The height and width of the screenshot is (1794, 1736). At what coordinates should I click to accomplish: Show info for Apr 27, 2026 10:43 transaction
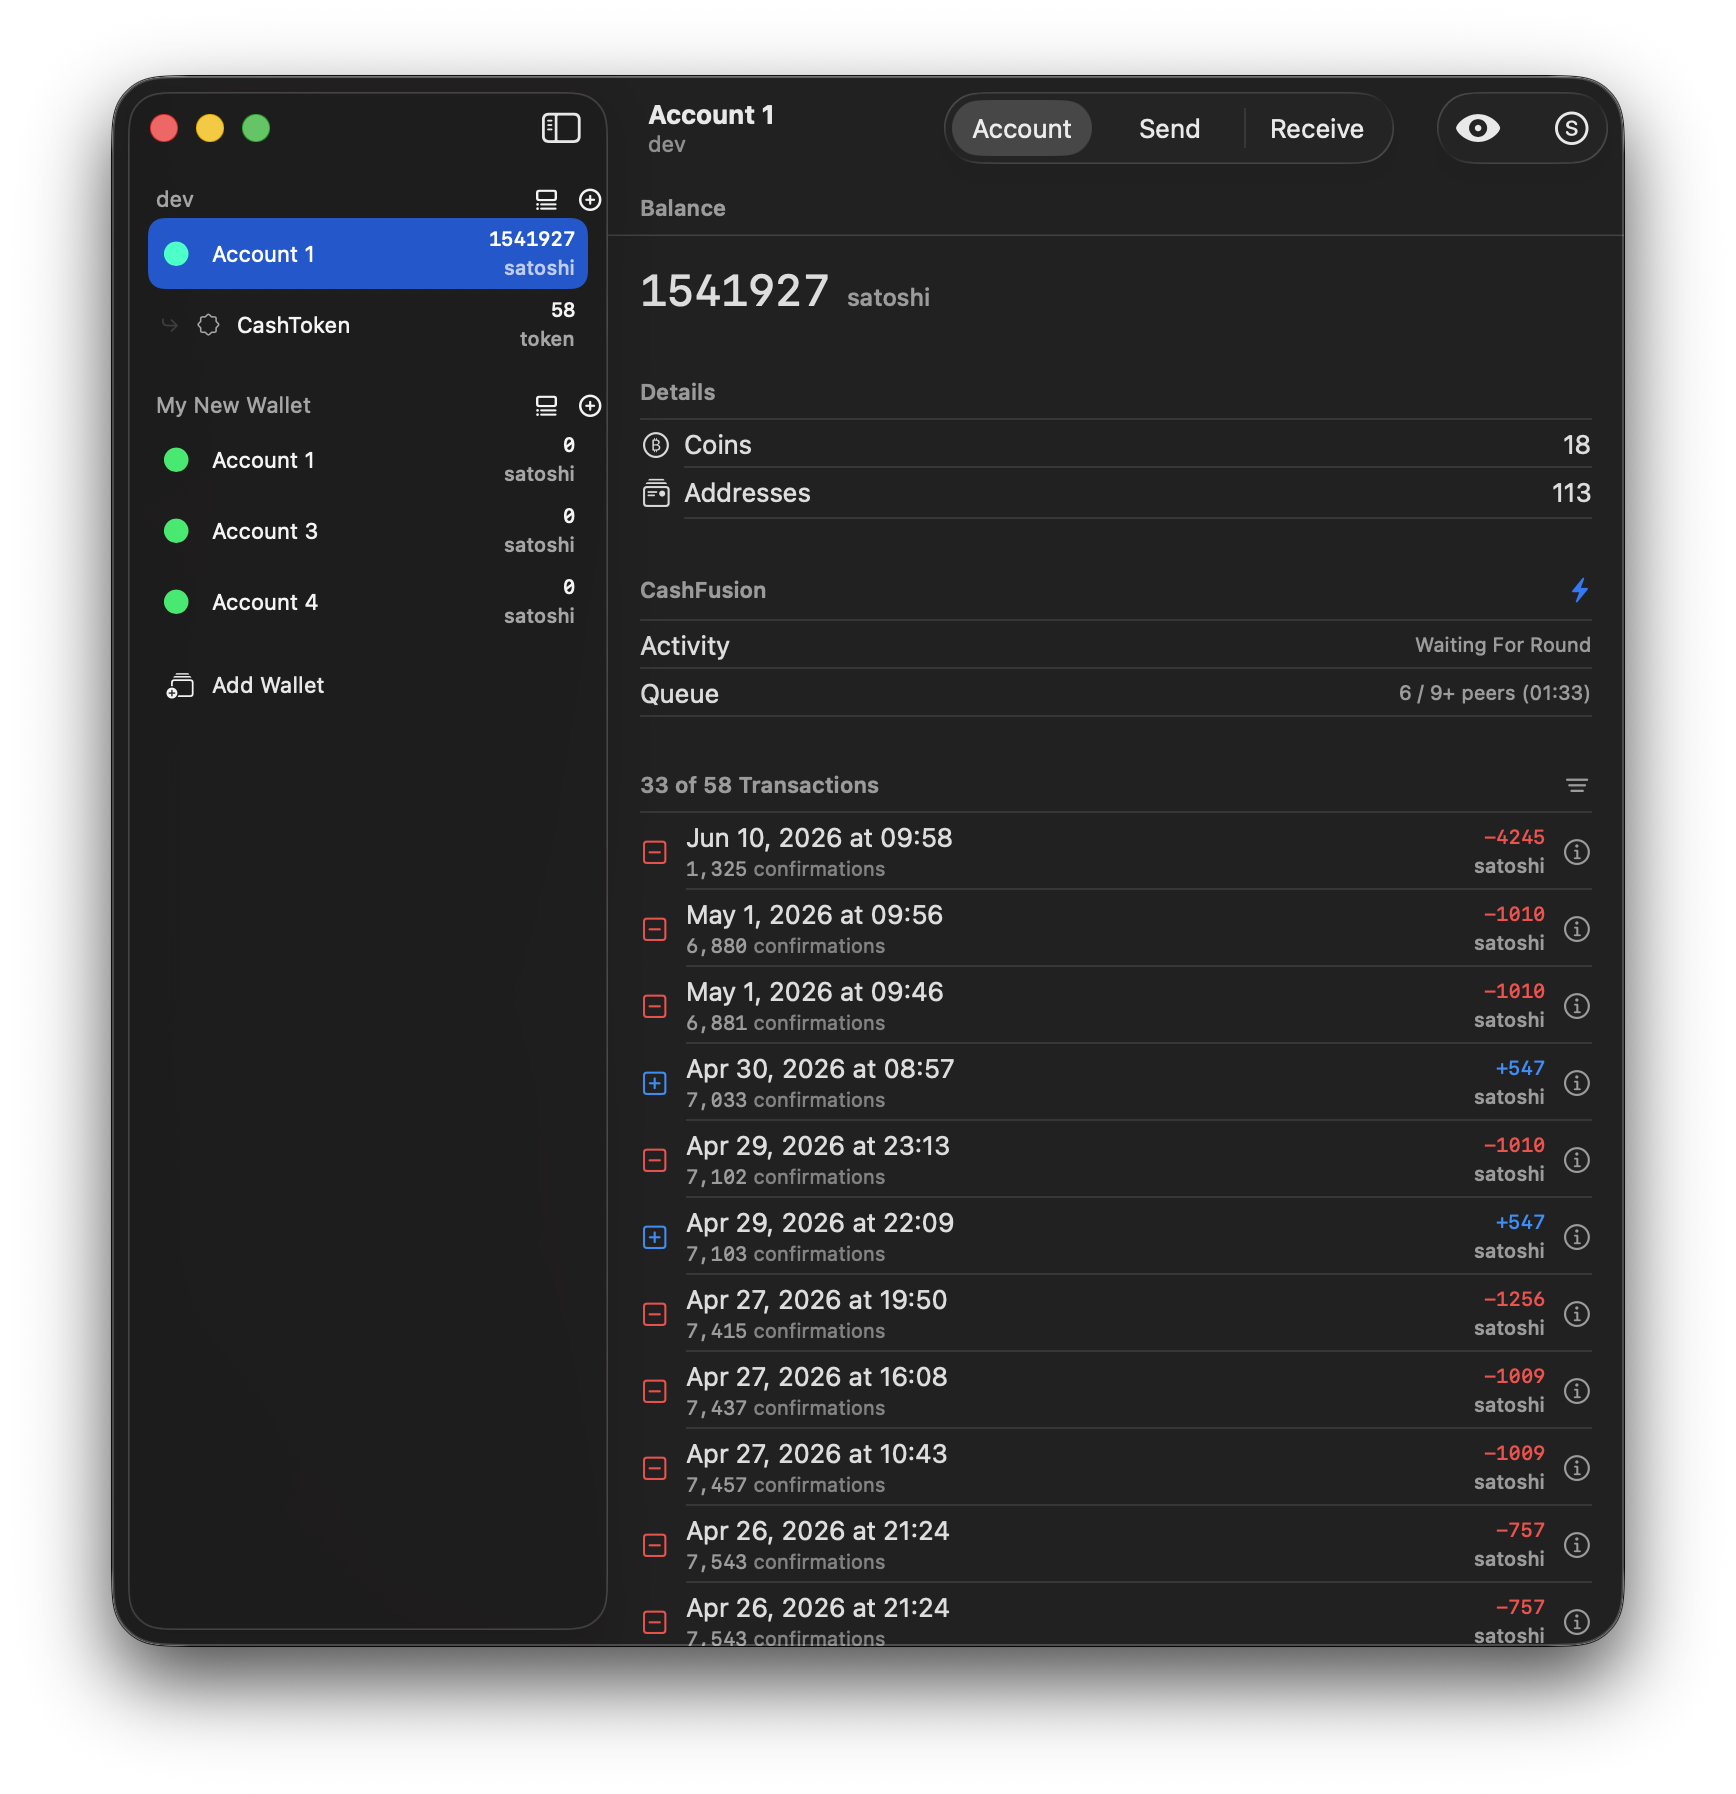click(1577, 1468)
